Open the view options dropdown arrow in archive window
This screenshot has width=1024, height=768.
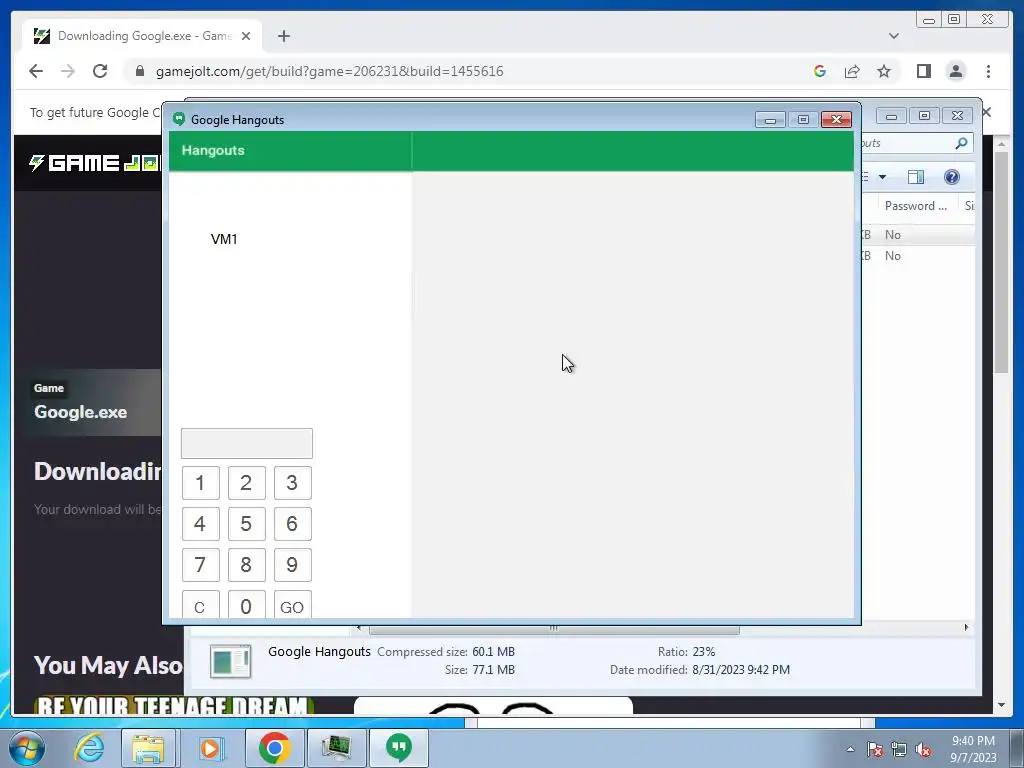click(x=882, y=177)
